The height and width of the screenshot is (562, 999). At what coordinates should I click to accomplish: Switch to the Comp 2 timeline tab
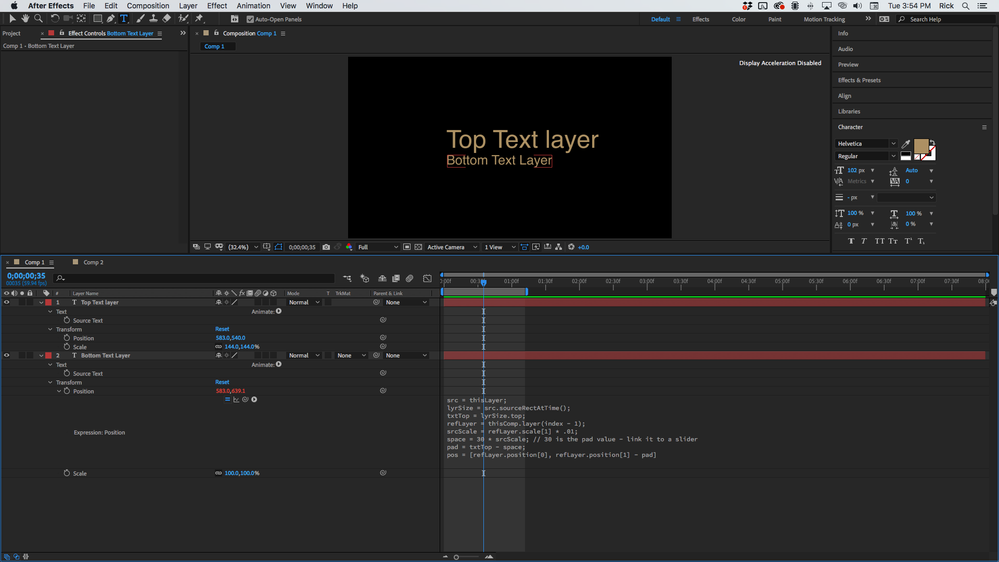(93, 263)
